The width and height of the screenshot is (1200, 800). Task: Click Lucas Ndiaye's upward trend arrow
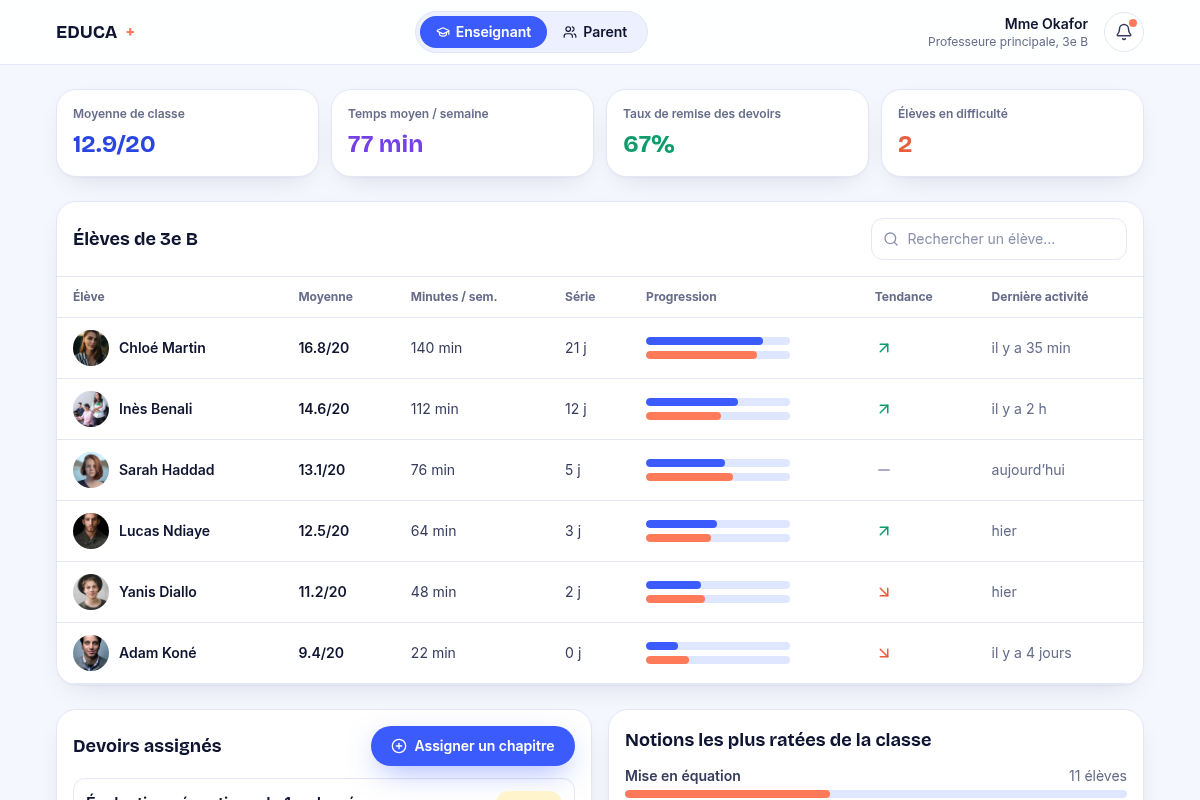(884, 531)
